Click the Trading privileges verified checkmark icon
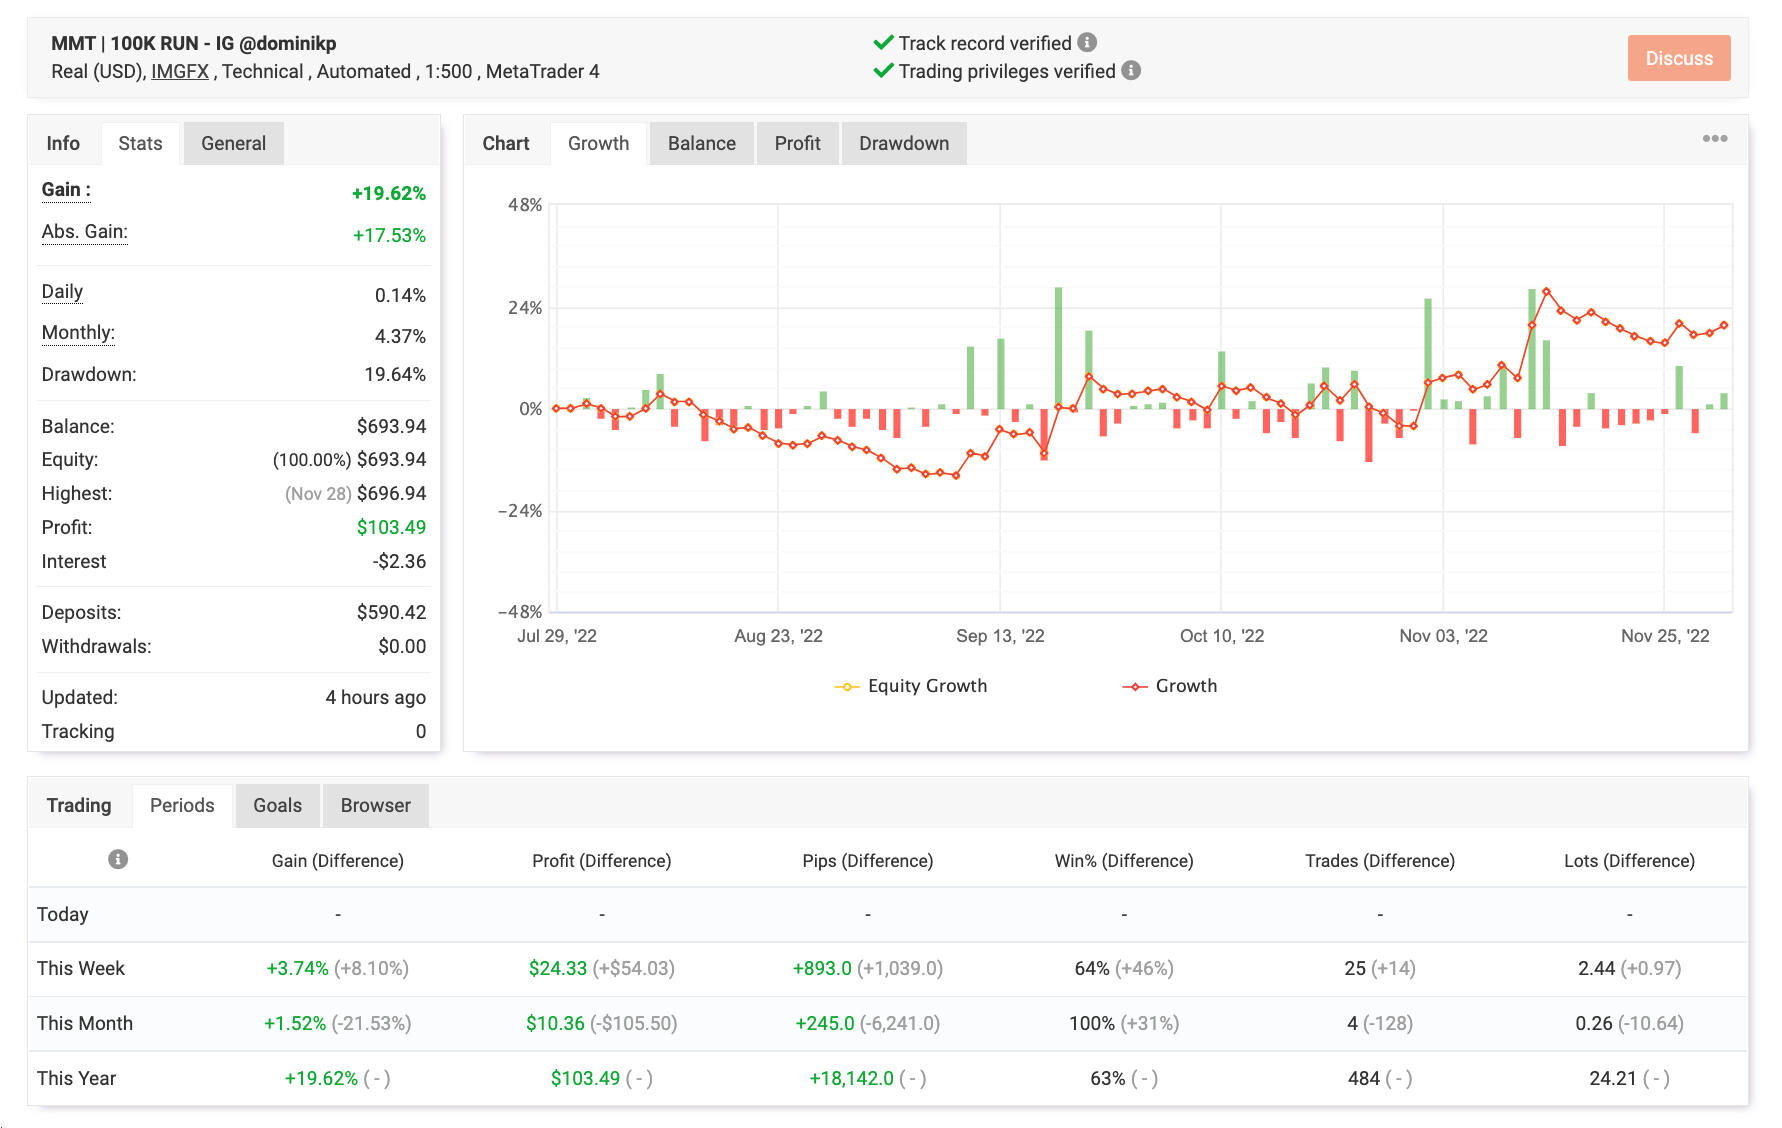 [x=883, y=70]
